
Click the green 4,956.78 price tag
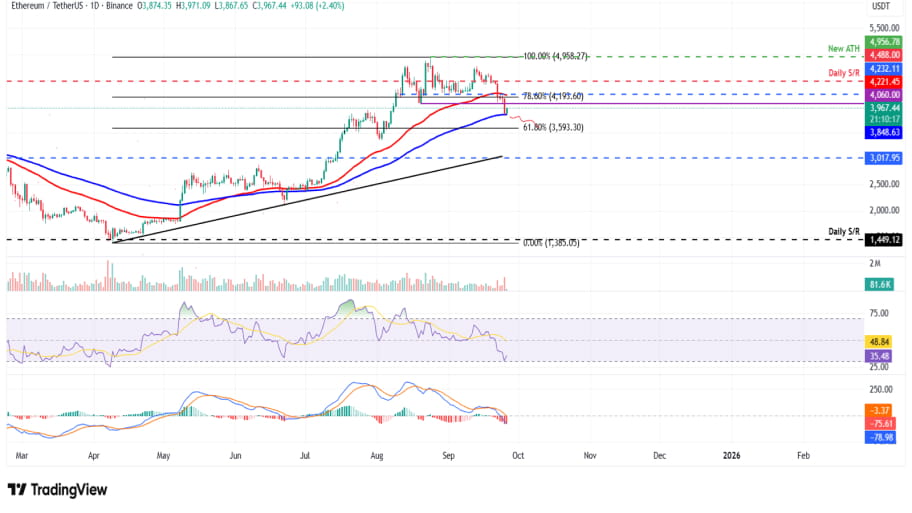pos(883,43)
